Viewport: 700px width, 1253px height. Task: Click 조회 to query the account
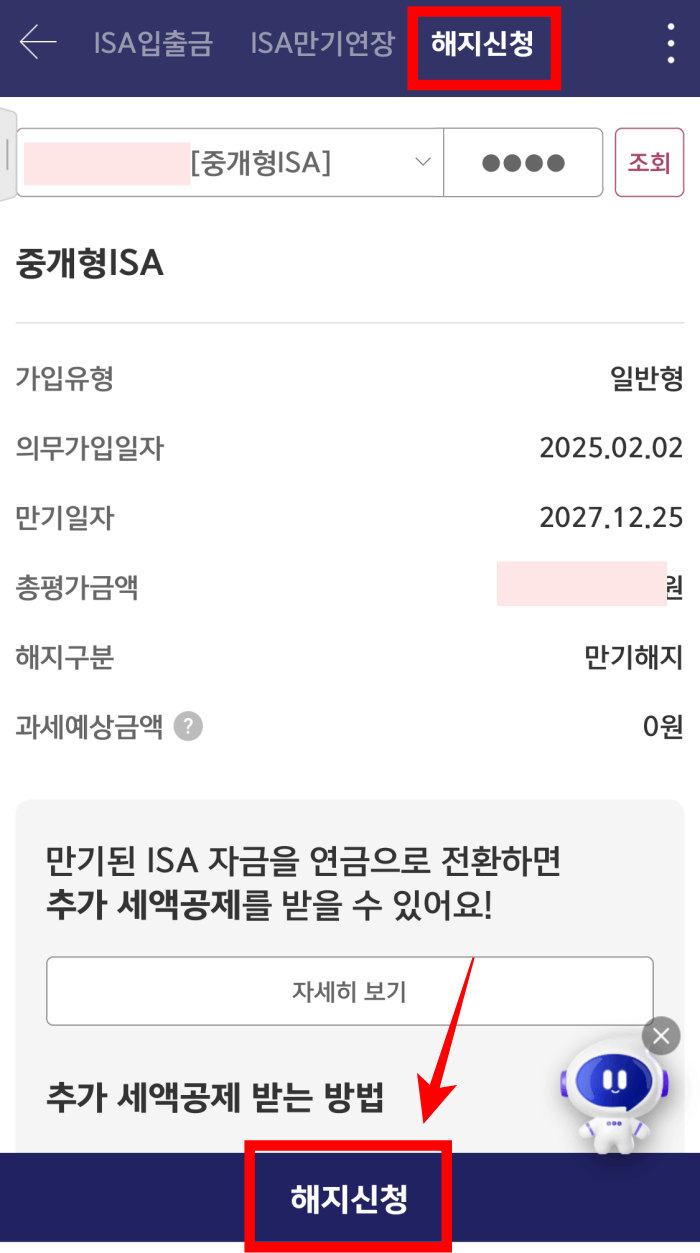(x=650, y=162)
